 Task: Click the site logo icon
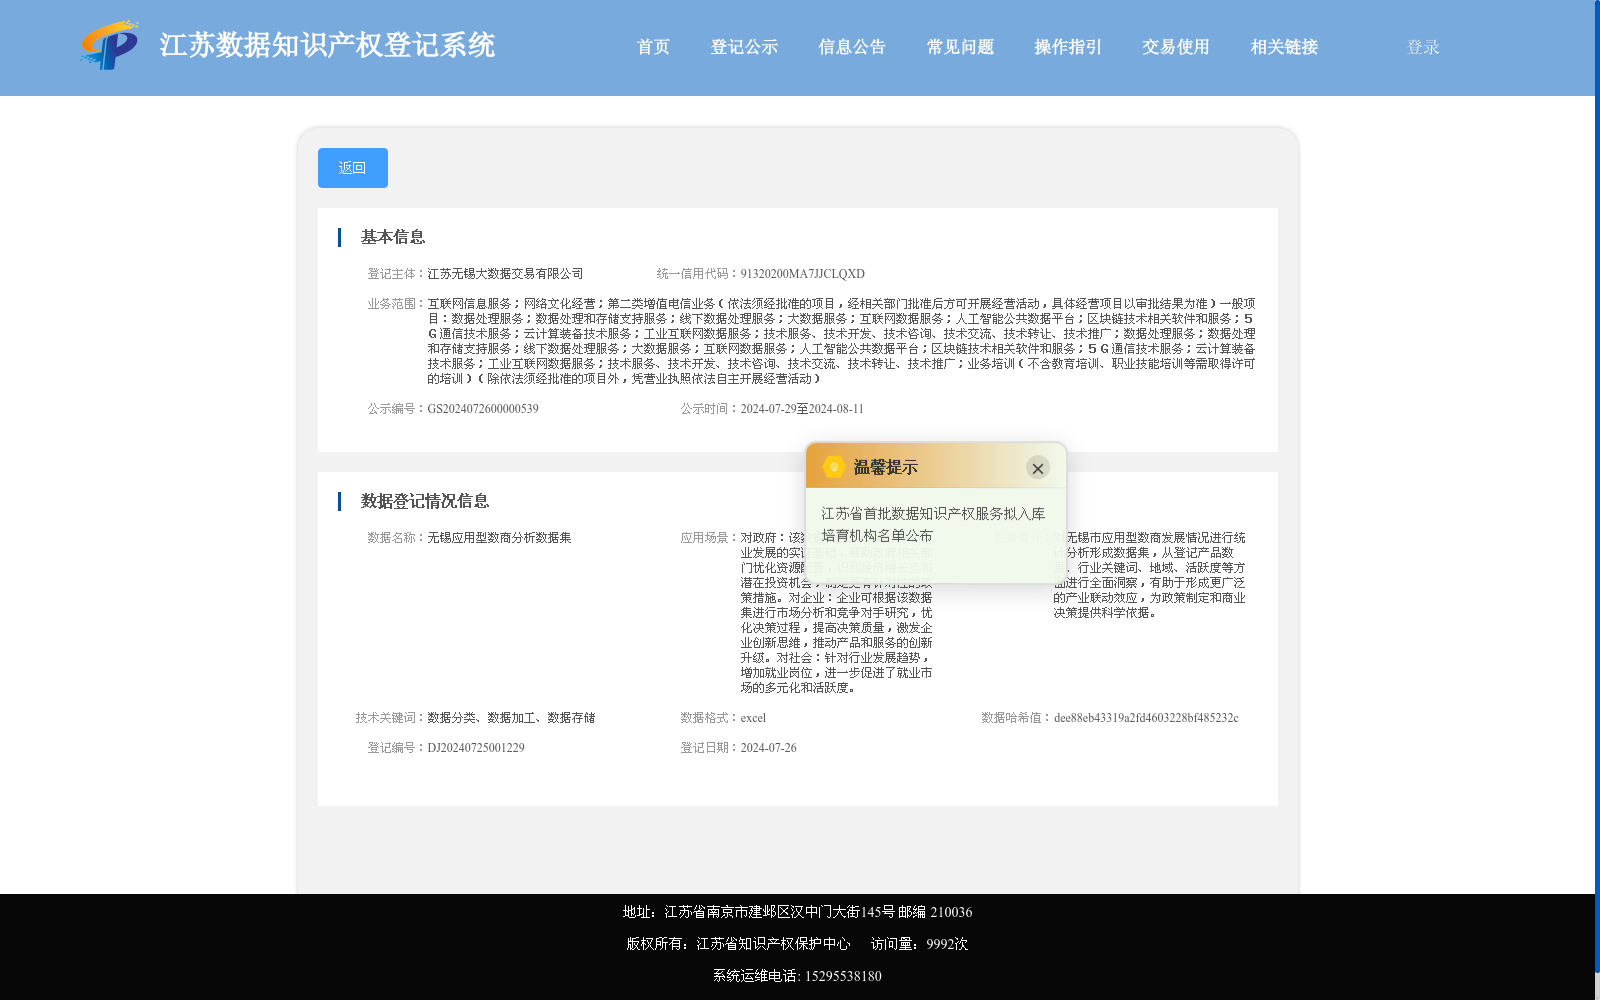click(x=109, y=45)
